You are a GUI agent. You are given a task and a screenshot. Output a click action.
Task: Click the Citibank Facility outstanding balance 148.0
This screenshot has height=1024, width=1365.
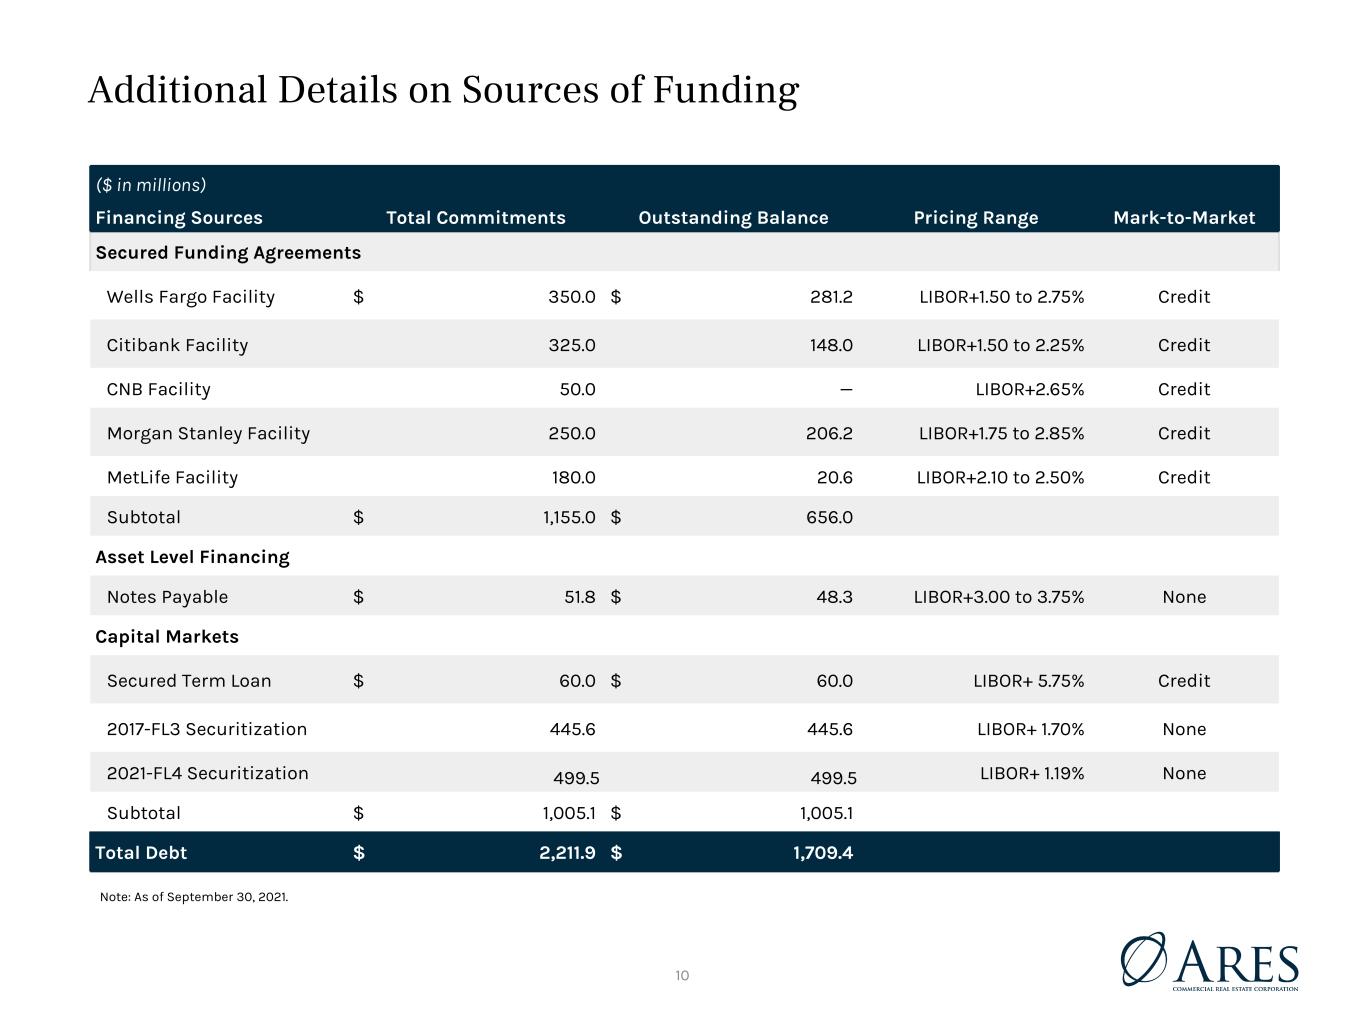pyautogui.click(x=832, y=345)
